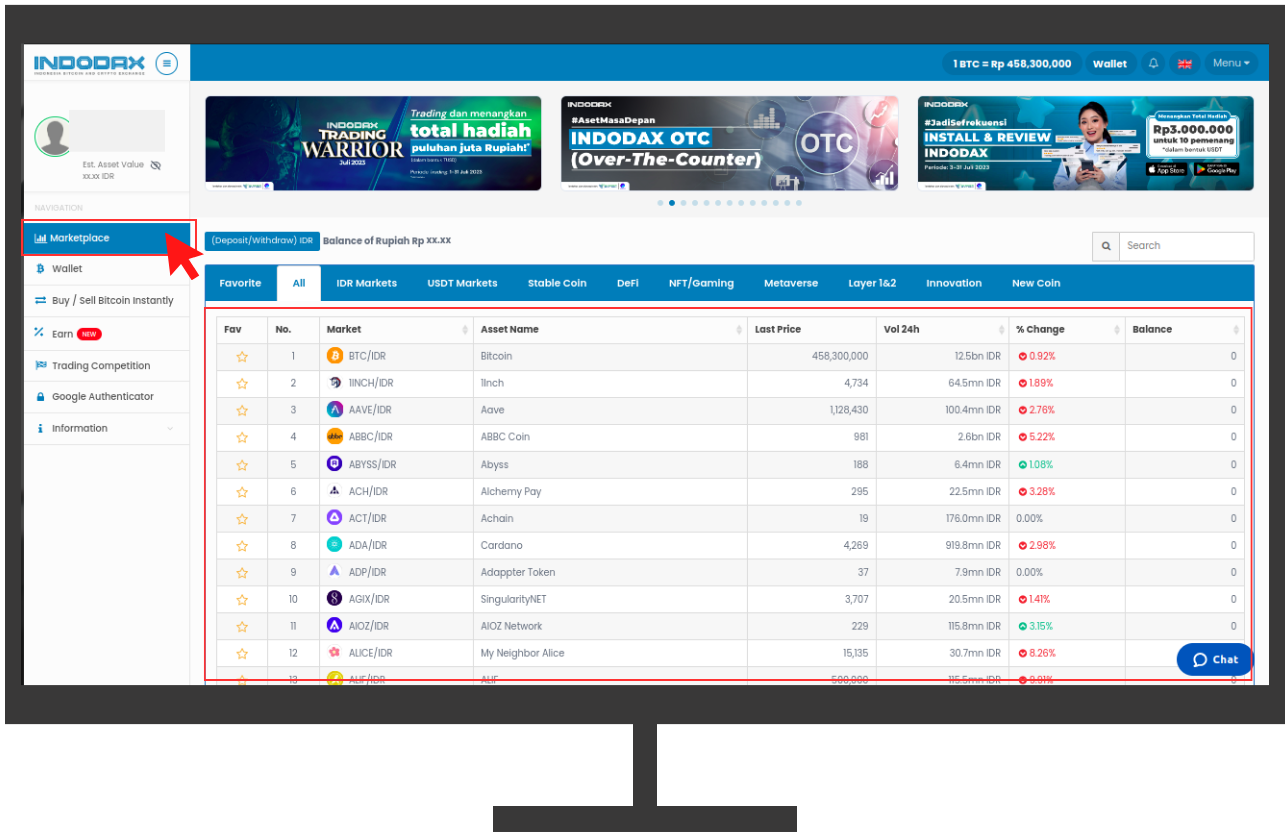Select the IDR Markets tab
This screenshot has height=833, width=1285.
[367, 283]
